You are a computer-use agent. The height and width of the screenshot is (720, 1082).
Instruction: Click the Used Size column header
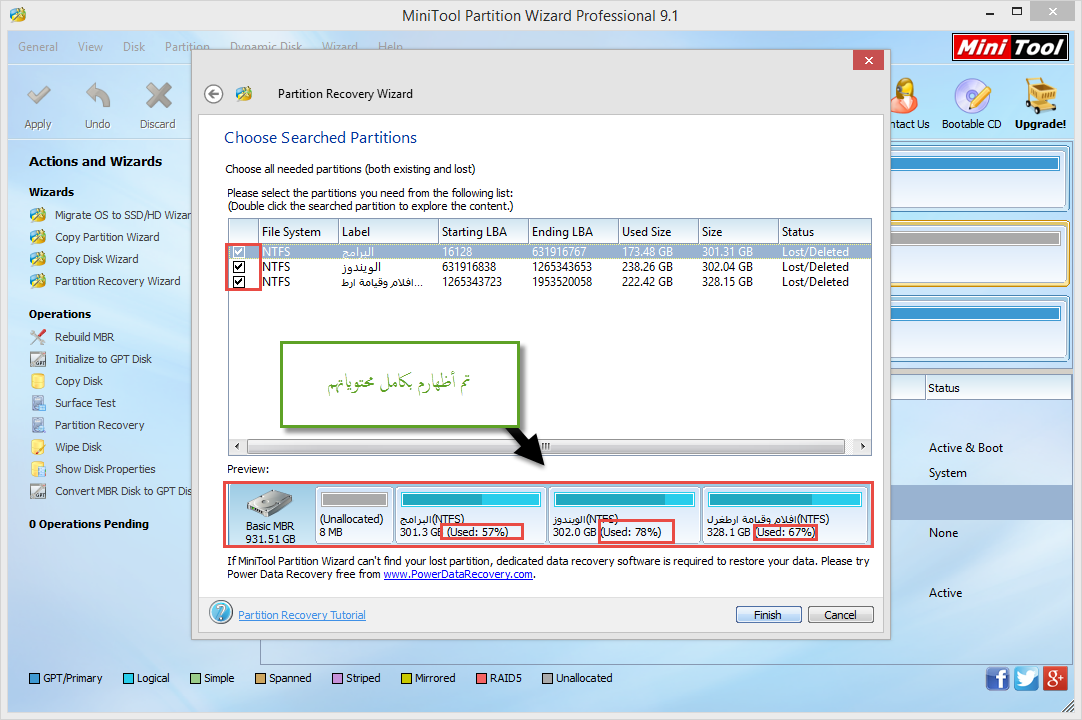coord(658,232)
